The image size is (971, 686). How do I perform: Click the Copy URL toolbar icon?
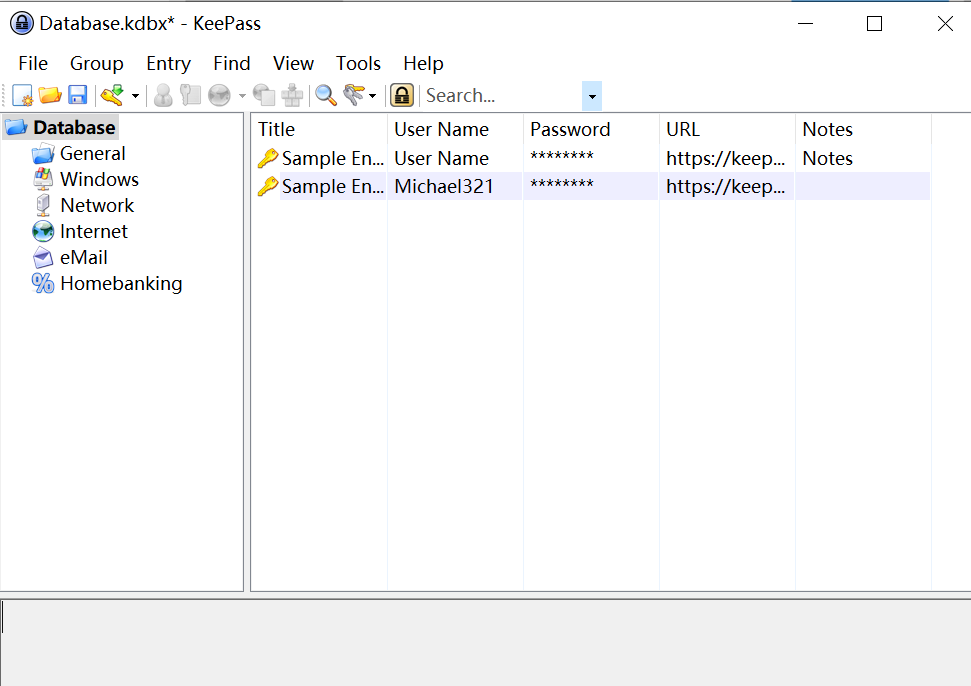pos(264,95)
